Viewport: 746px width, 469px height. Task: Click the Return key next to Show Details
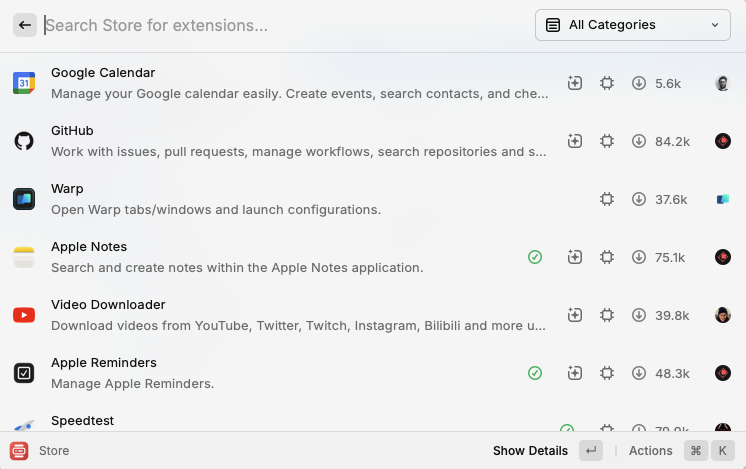coord(591,450)
